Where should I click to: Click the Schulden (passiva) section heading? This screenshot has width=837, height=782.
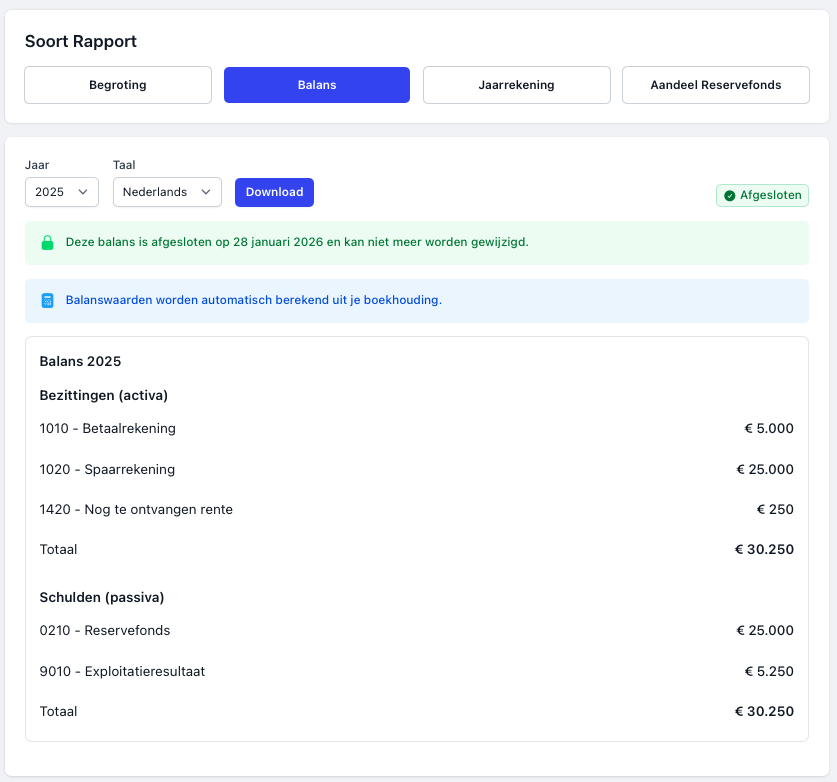click(102, 597)
